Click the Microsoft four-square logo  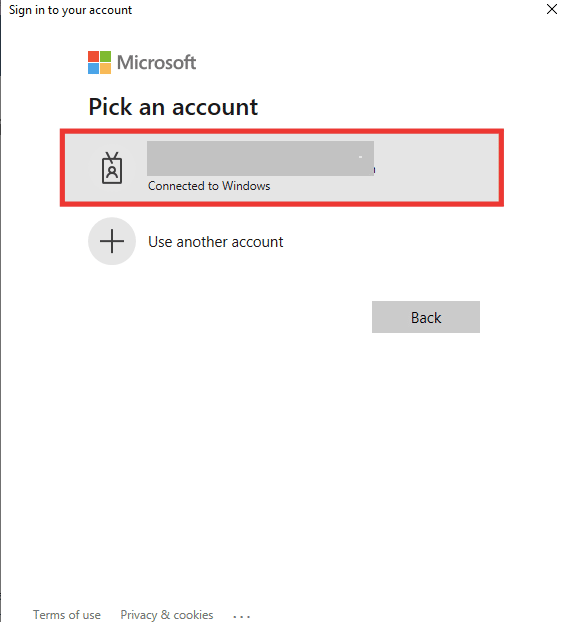[100, 62]
